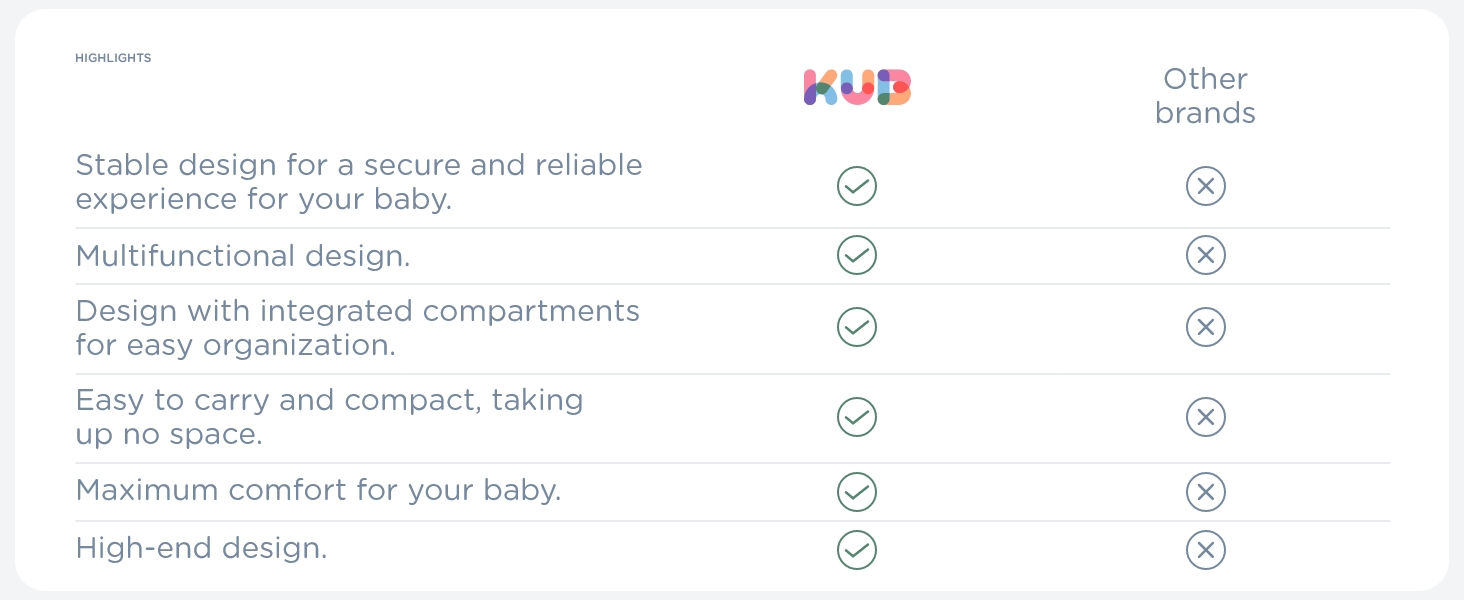Viewport: 1464px width, 600px height.
Task: Click KUB checkmark for Stable design row
Action: click(857, 186)
